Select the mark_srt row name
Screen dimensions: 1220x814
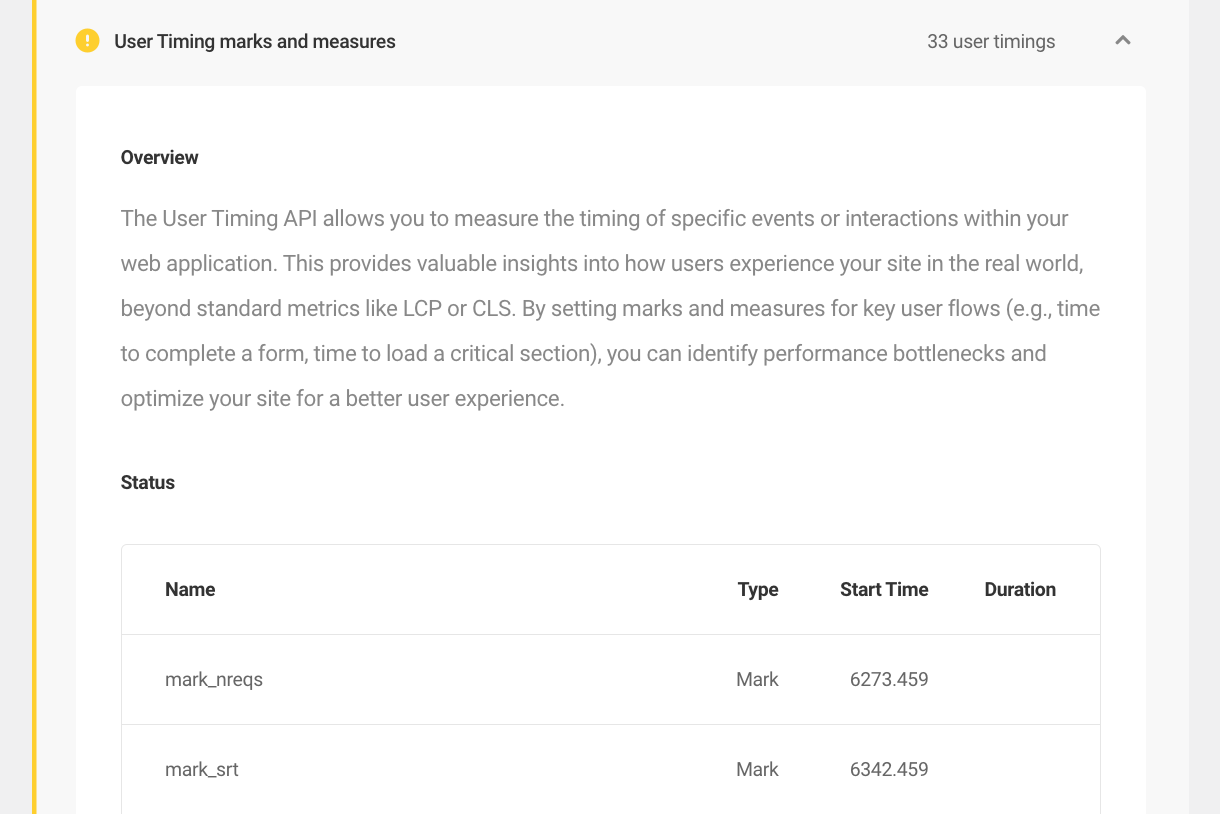[202, 770]
